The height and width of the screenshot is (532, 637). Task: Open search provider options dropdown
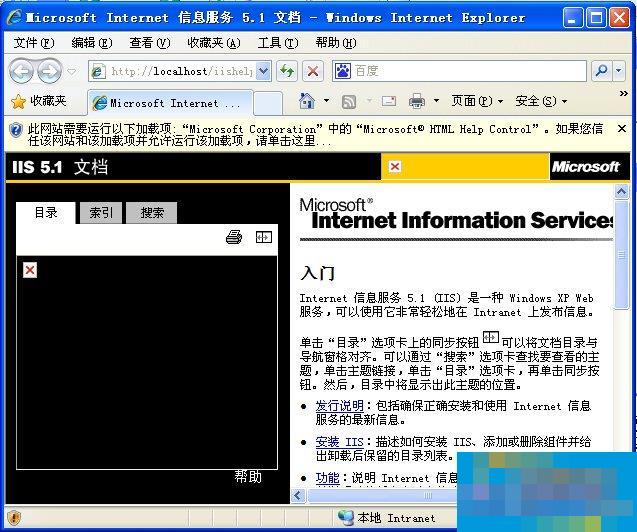point(619,71)
